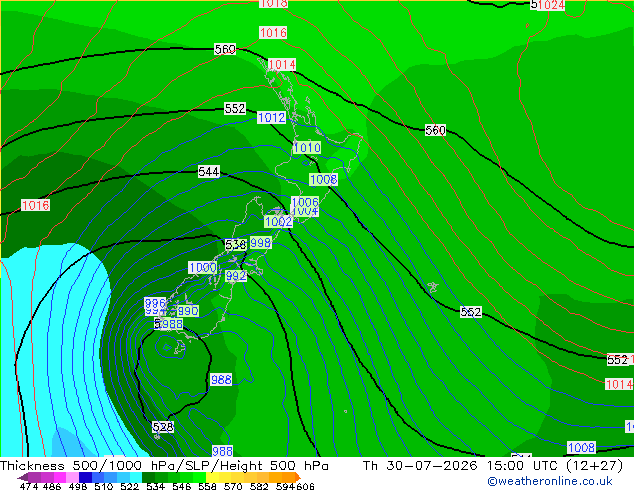Click the 544 height contour label
The height and width of the screenshot is (490, 634).
[209, 172]
